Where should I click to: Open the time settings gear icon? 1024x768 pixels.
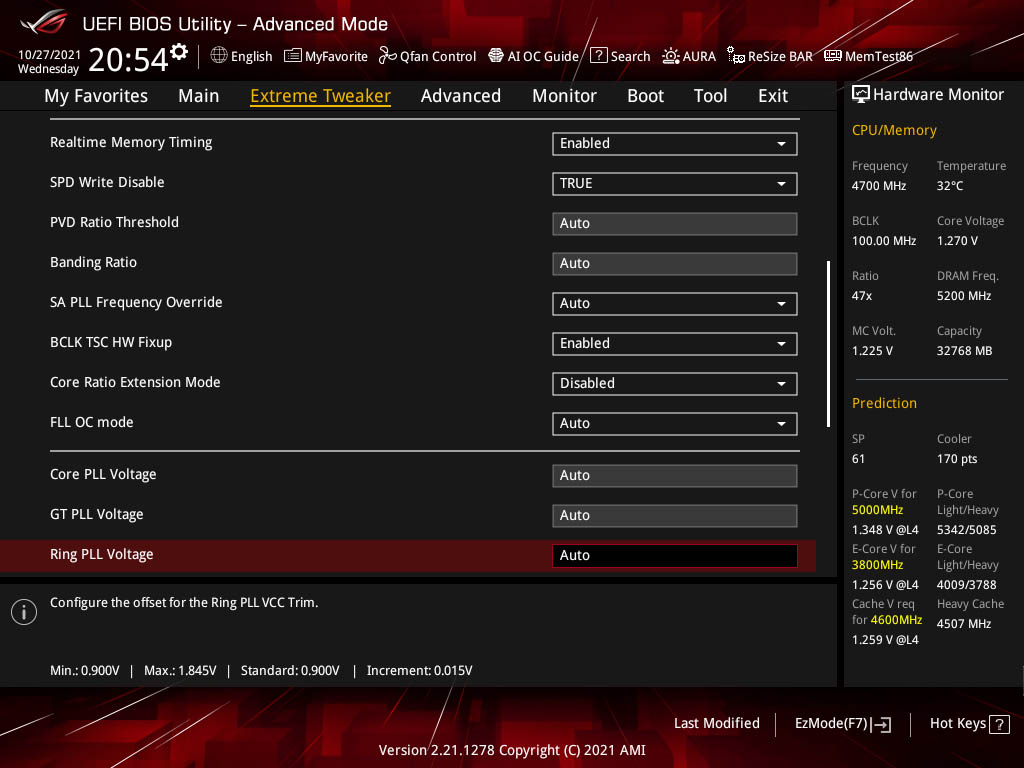179,52
